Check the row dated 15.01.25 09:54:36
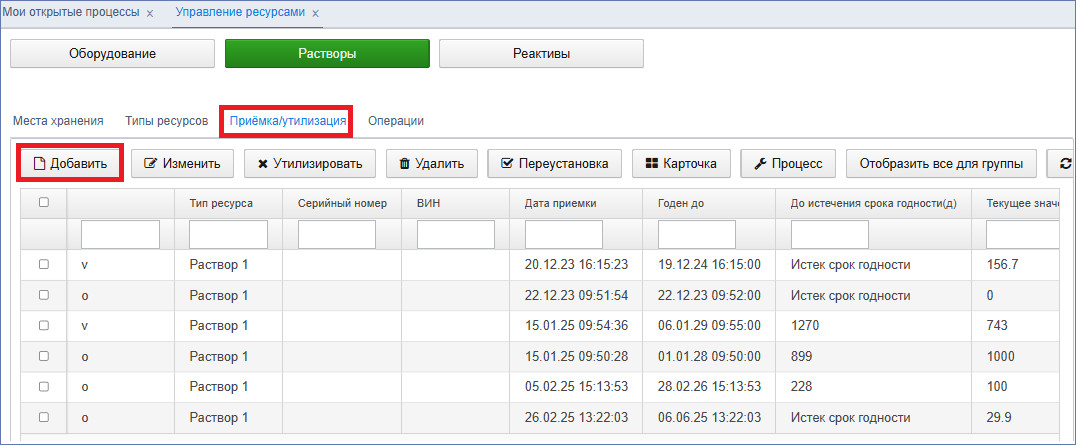The width and height of the screenshot is (1076, 445). (x=44, y=326)
